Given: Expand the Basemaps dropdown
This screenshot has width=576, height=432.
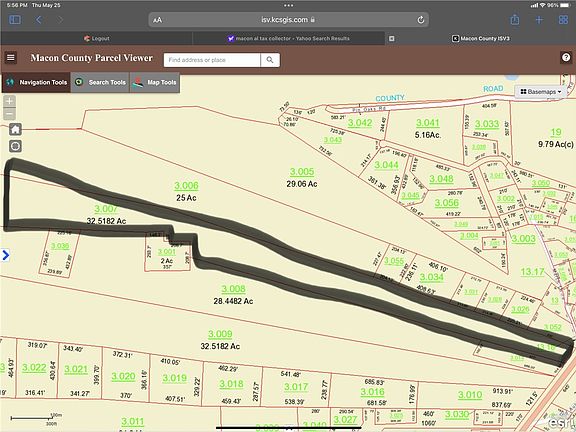Looking at the screenshot, I should click(541, 91).
